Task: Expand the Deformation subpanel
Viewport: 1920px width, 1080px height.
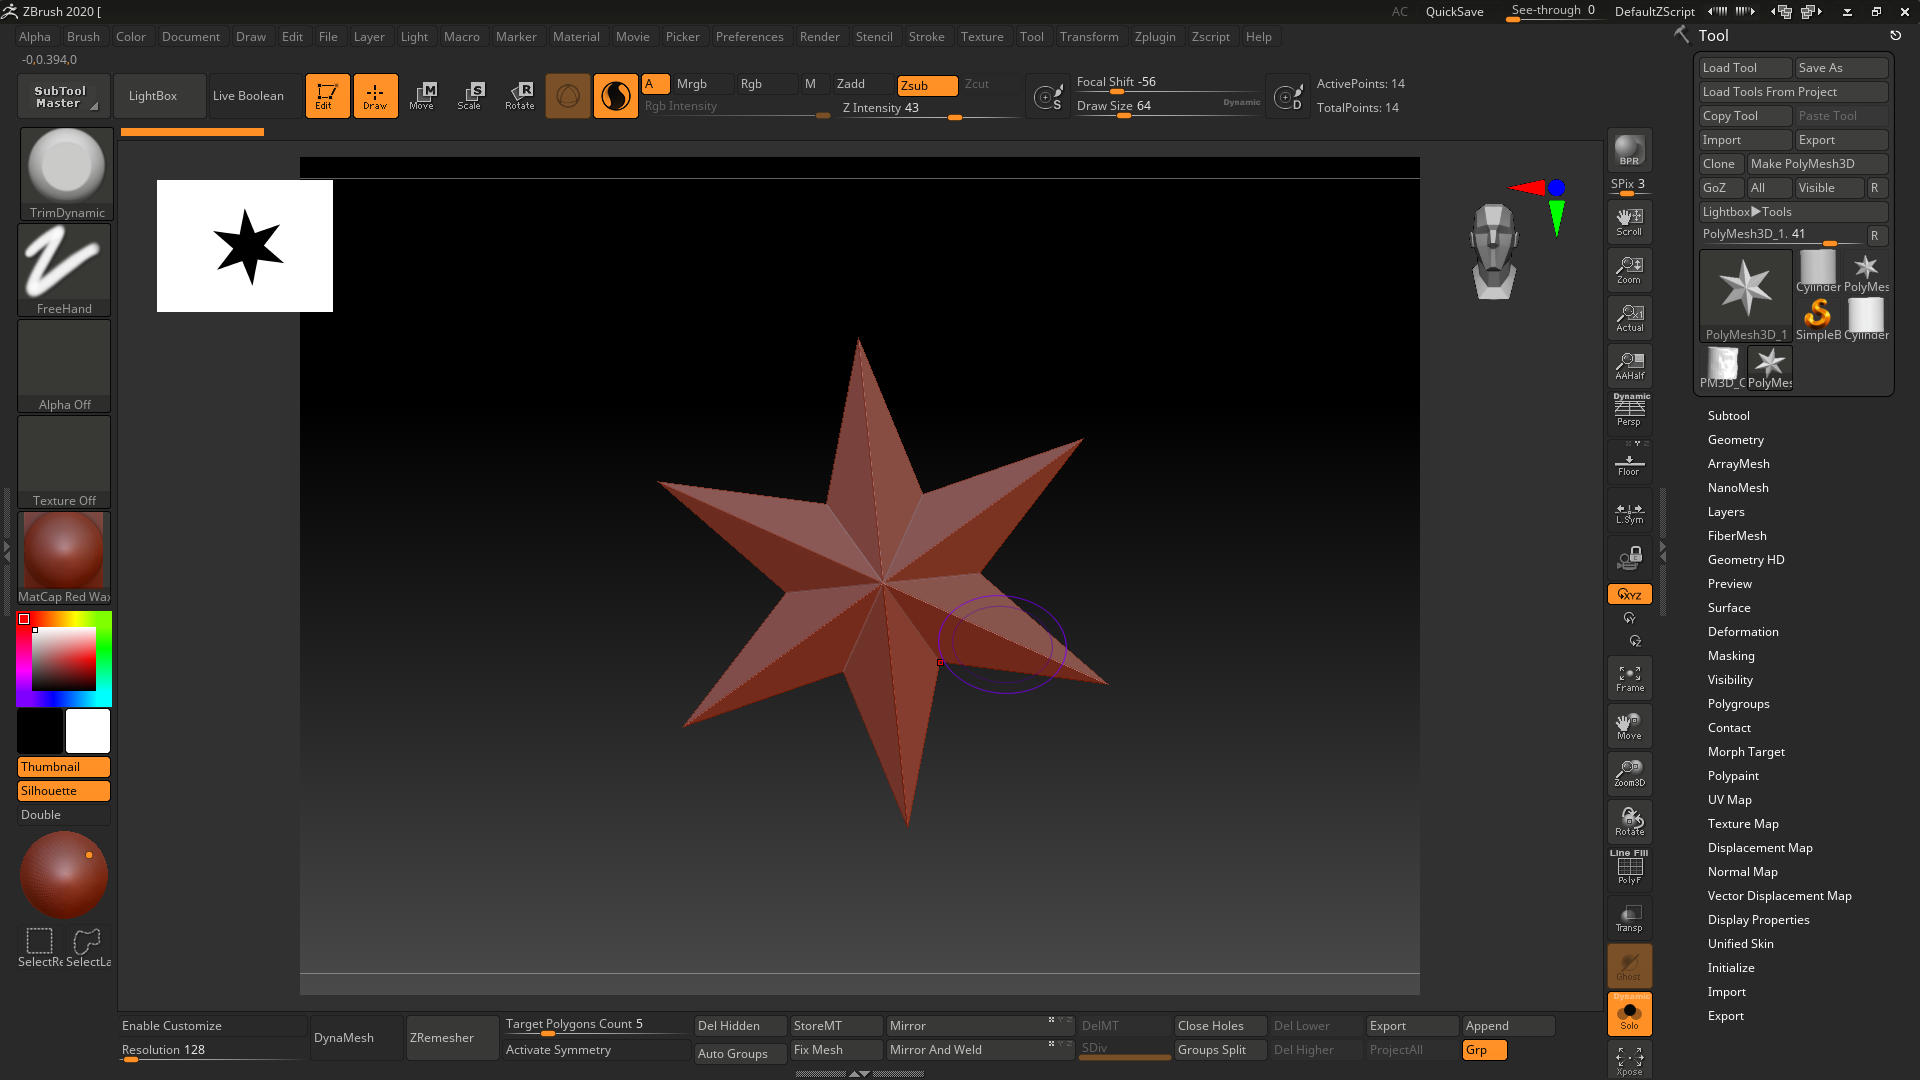Action: [x=1742, y=630]
